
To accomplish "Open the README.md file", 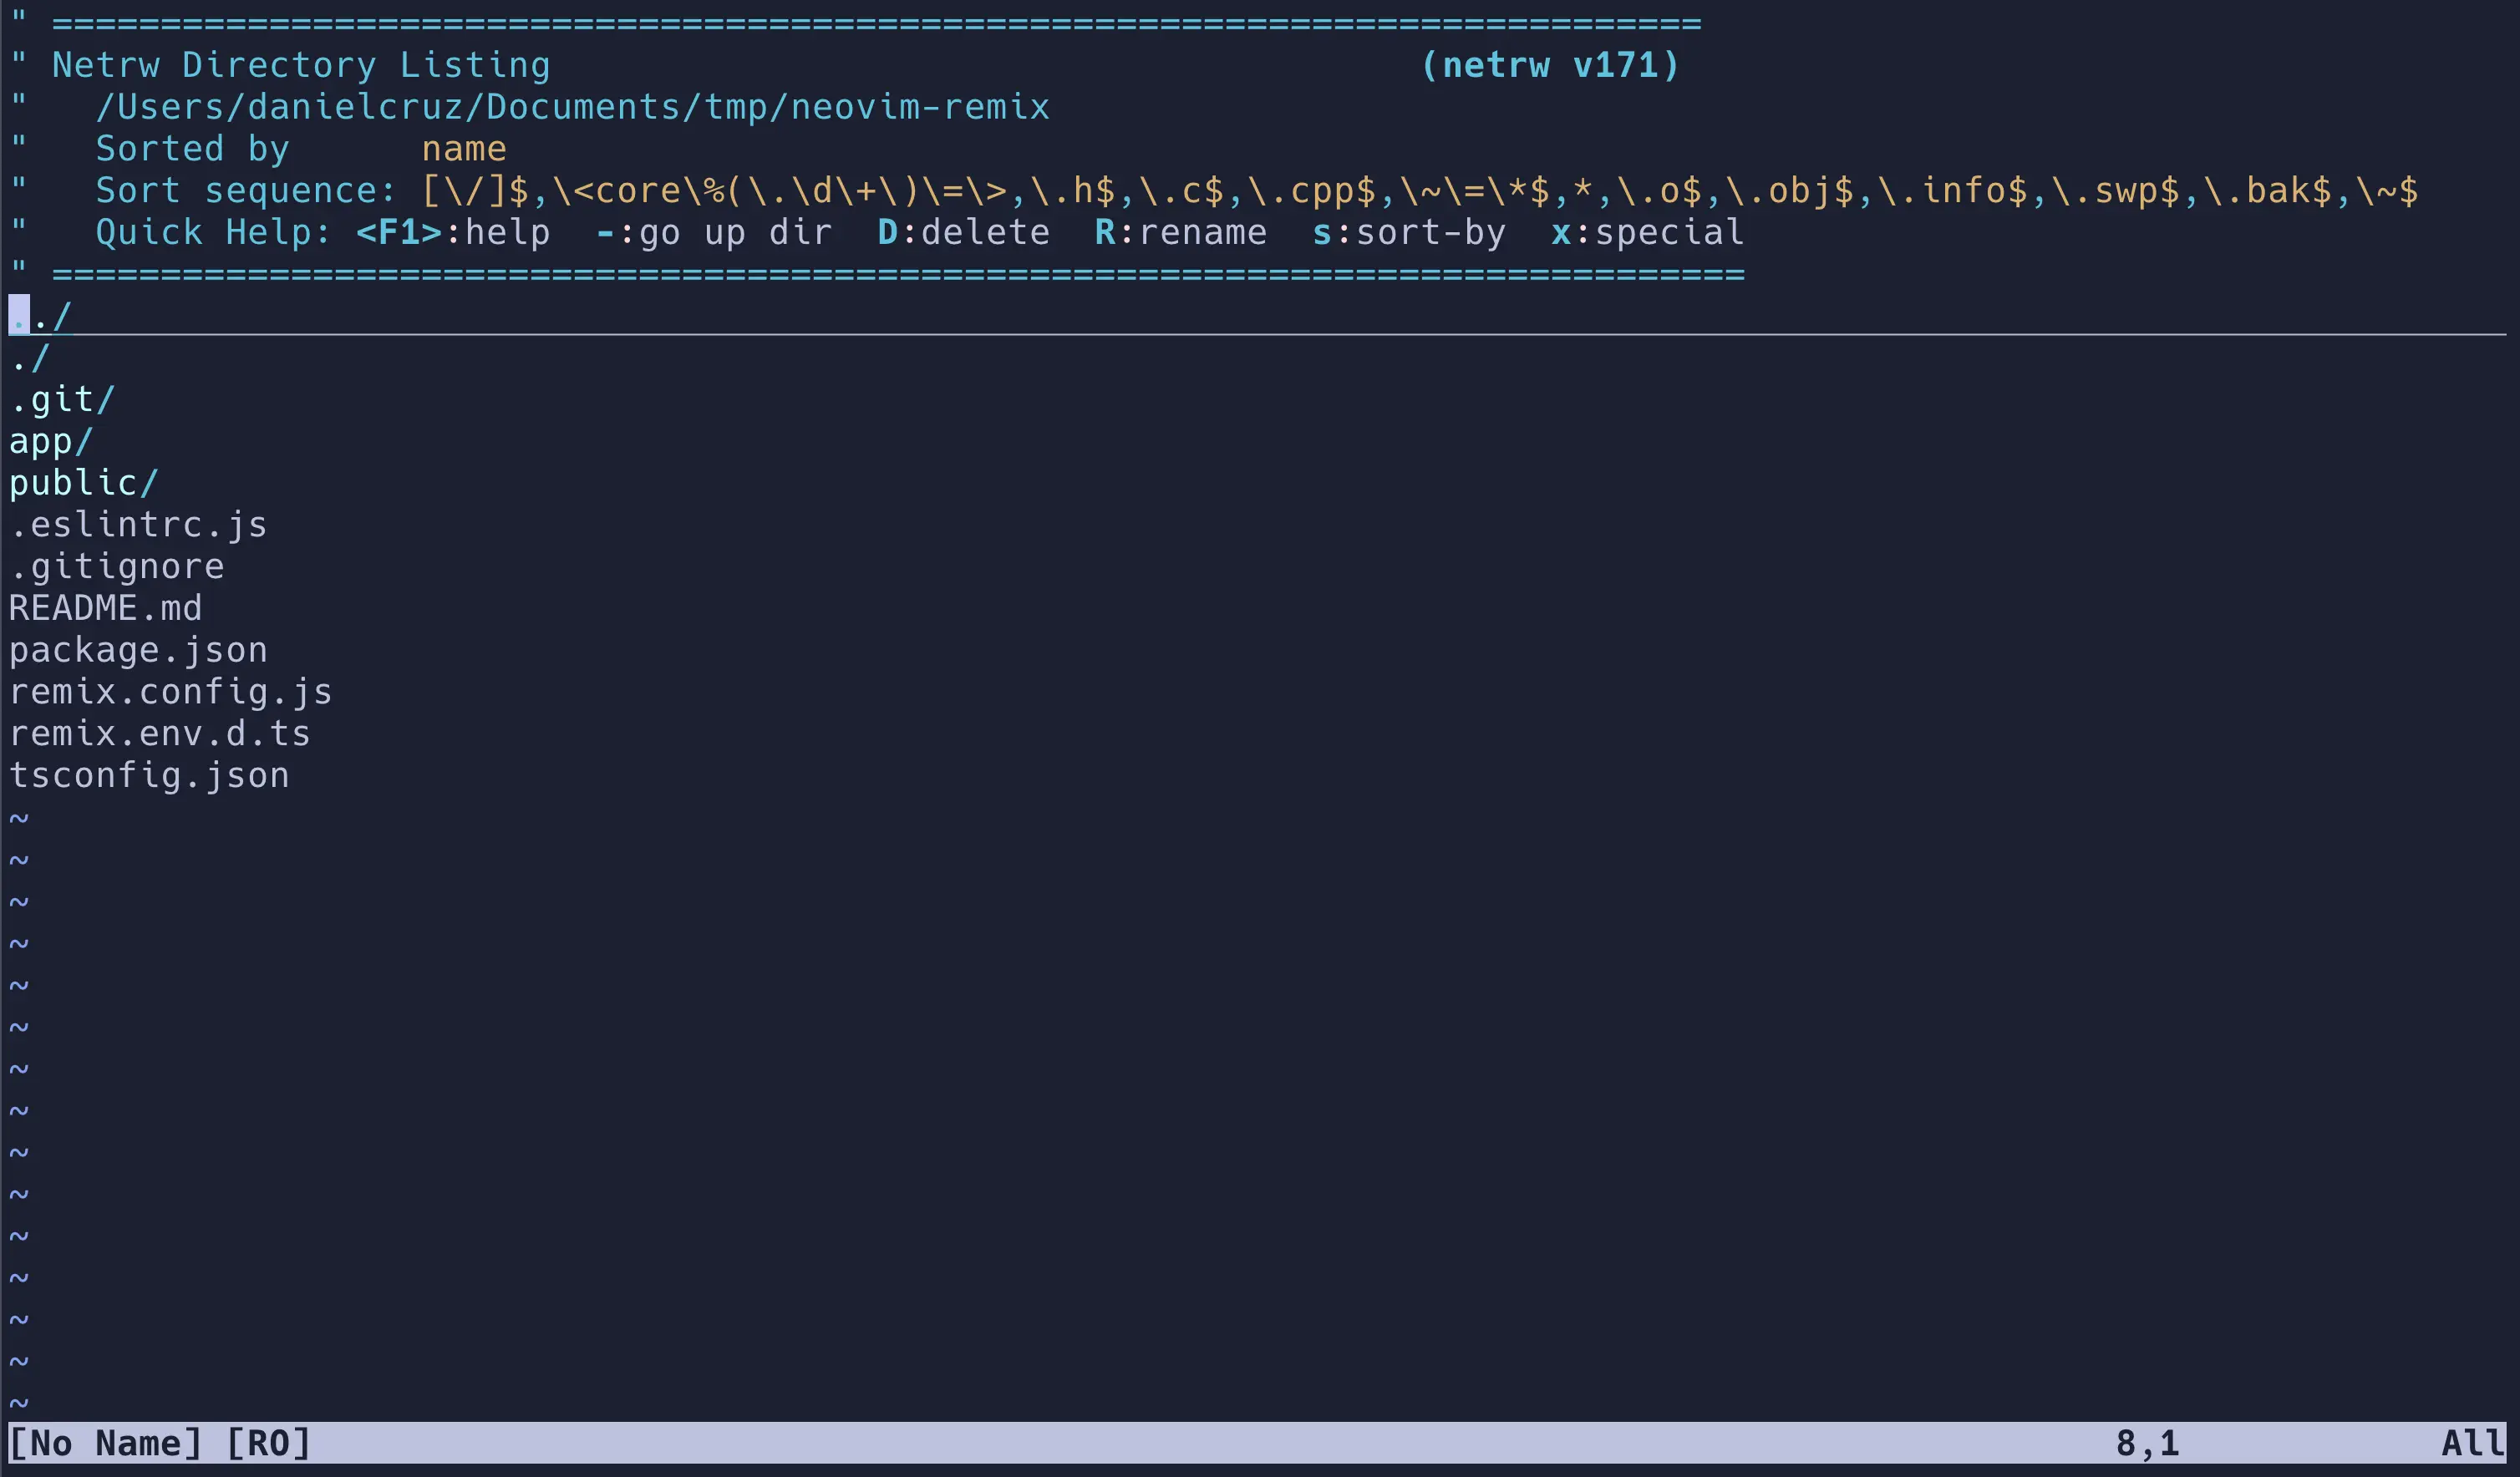I will [105, 607].
